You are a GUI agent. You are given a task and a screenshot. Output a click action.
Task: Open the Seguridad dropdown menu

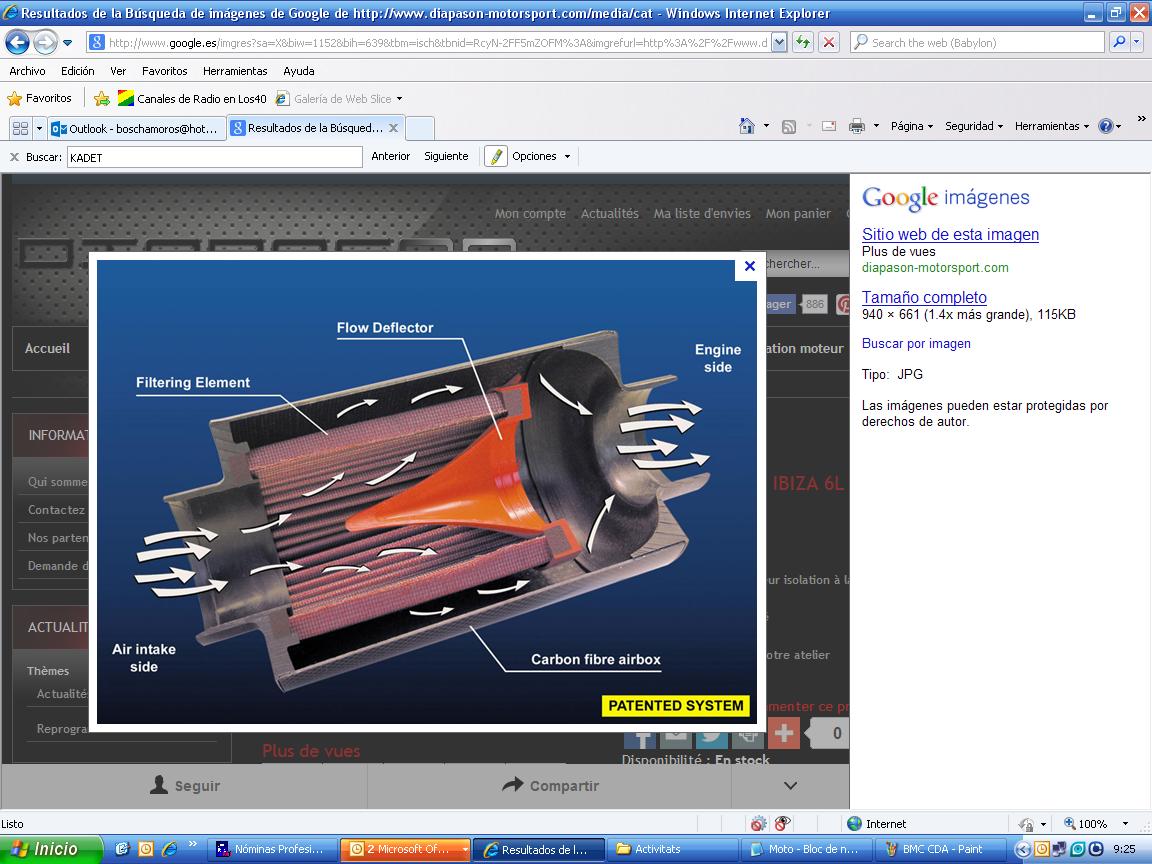974,126
